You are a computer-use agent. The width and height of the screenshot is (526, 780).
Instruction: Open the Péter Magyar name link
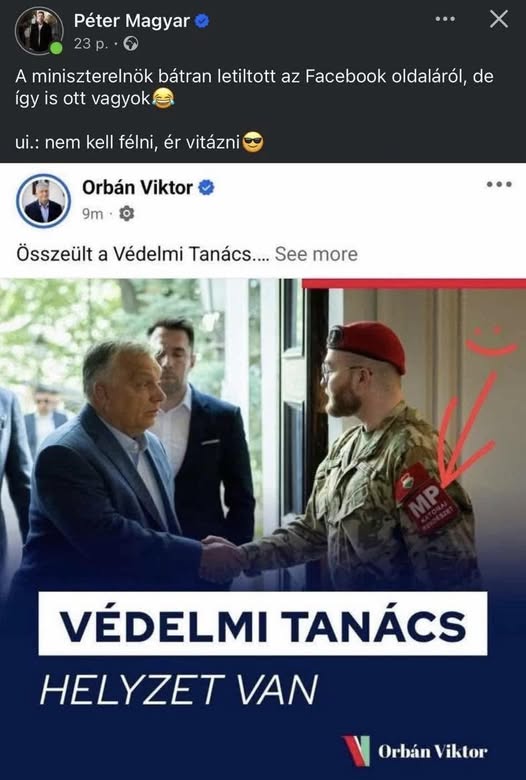[x=132, y=21]
